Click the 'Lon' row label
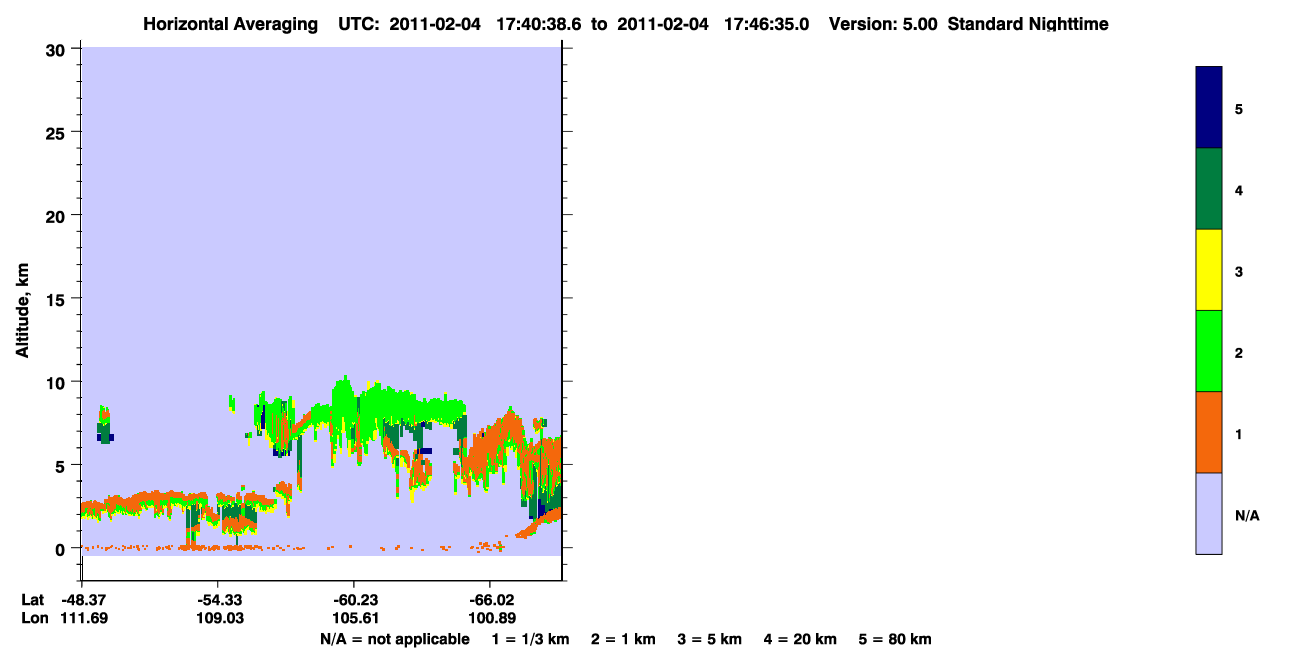The image size is (1300, 667). (34, 618)
